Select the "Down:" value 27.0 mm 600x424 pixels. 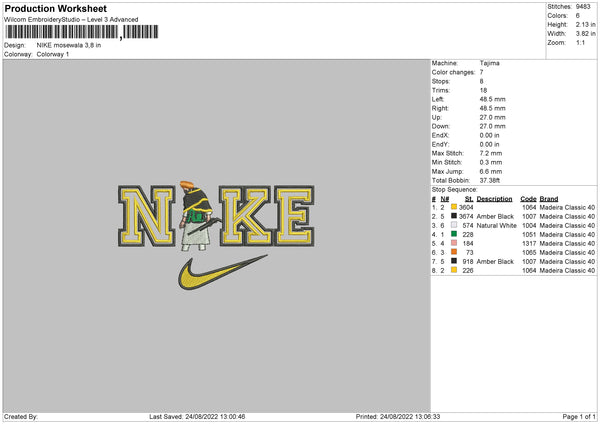point(492,126)
